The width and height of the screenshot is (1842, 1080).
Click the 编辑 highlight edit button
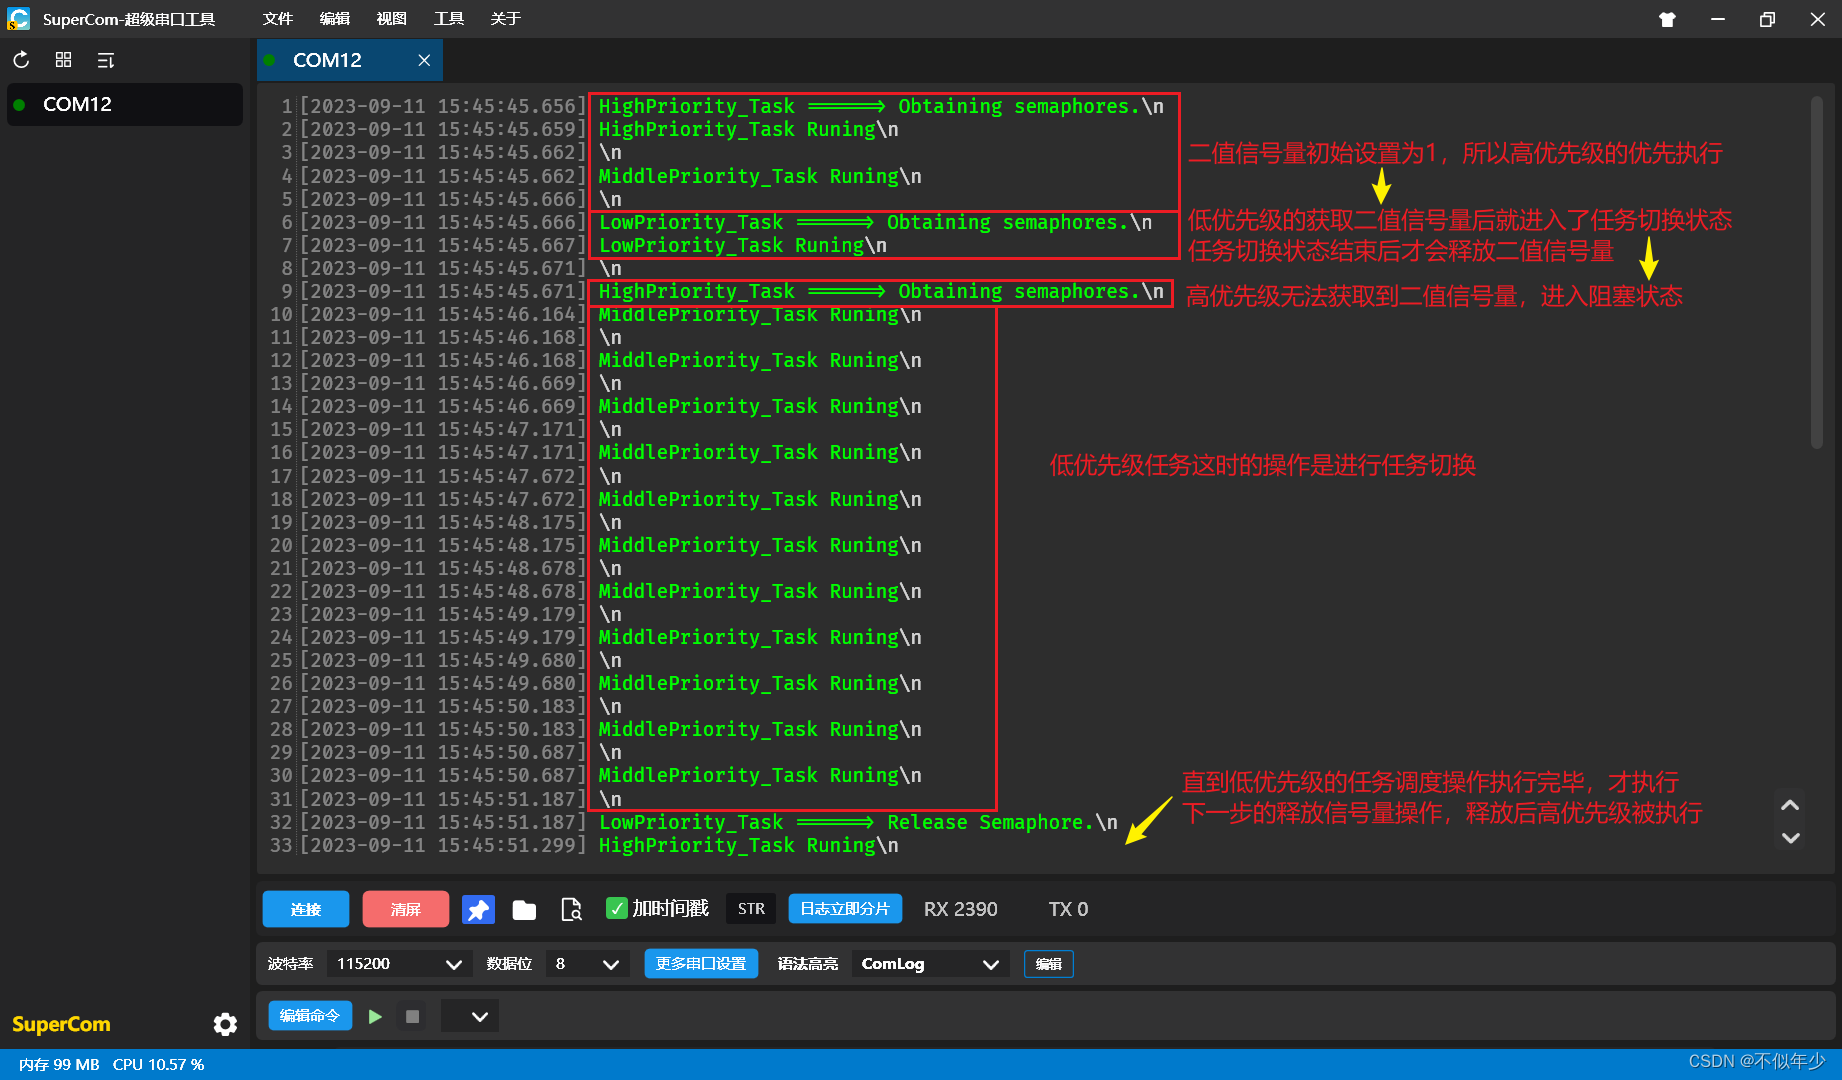coord(1049,964)
